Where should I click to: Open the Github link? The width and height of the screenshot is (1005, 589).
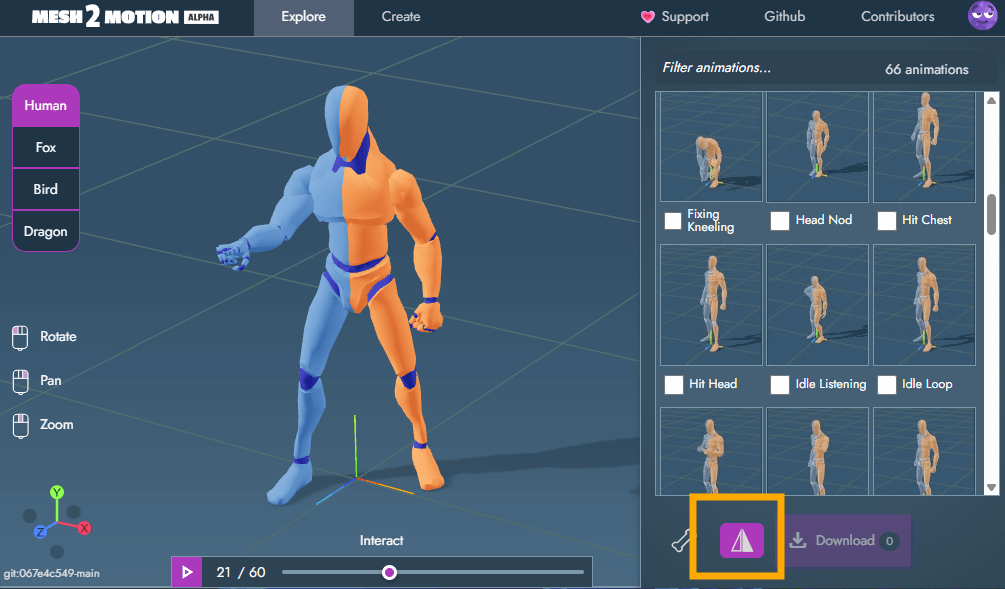pyautogui.click(x=785, y=17)
